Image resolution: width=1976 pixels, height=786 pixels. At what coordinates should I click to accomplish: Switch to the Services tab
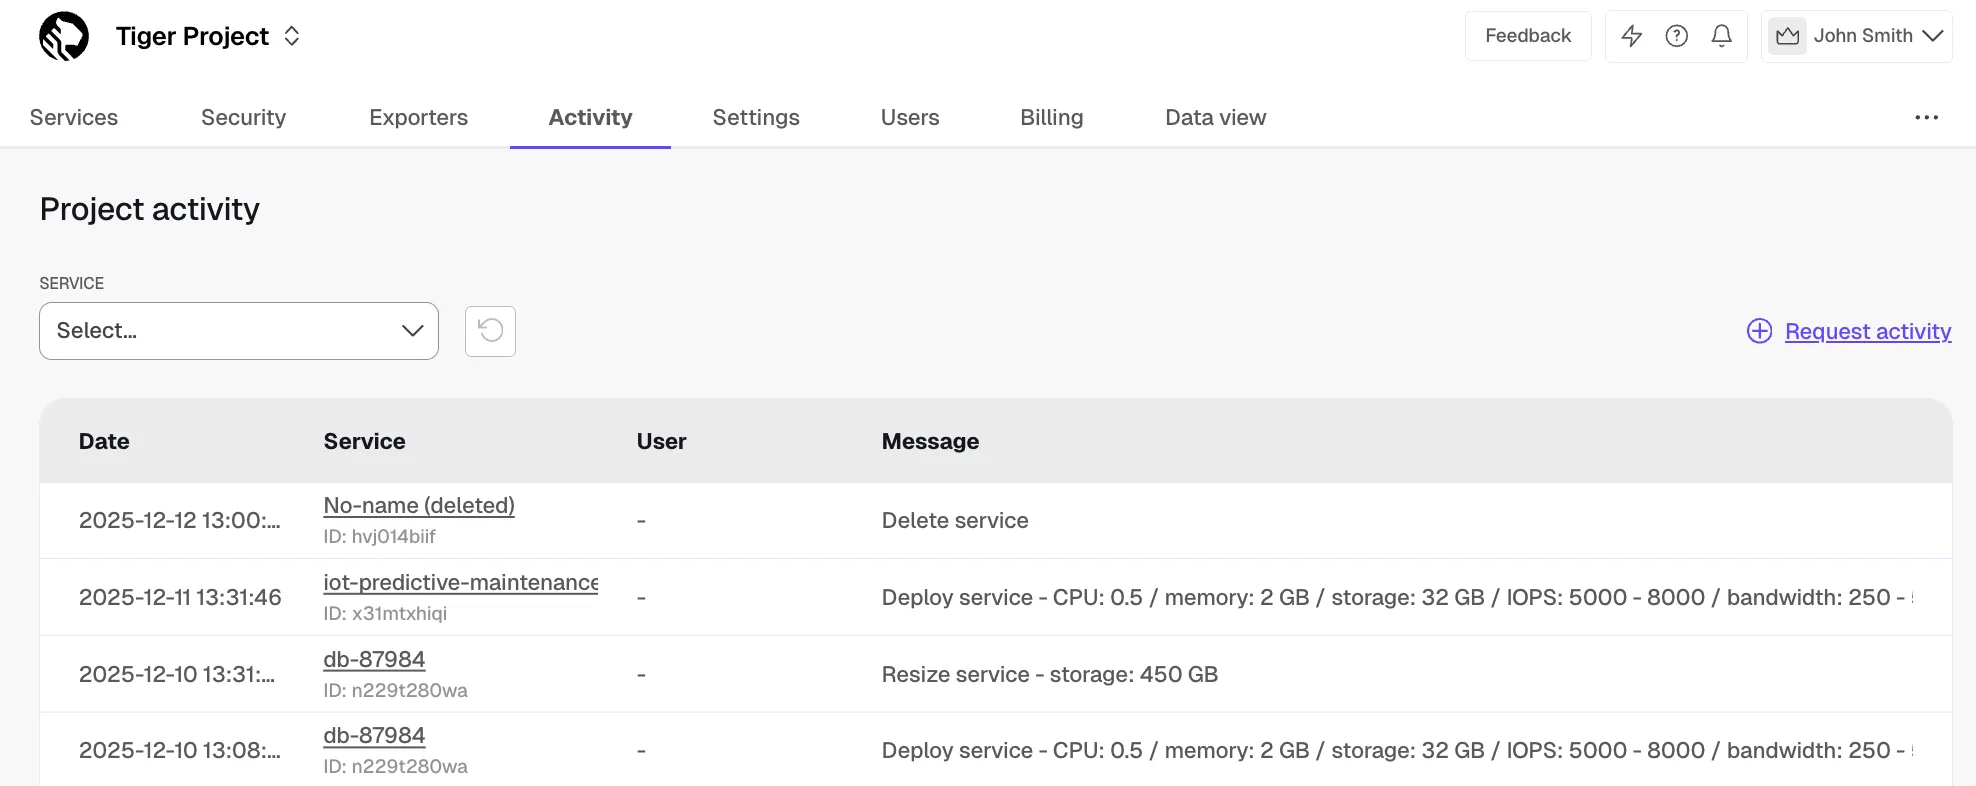tap(74, 118)
